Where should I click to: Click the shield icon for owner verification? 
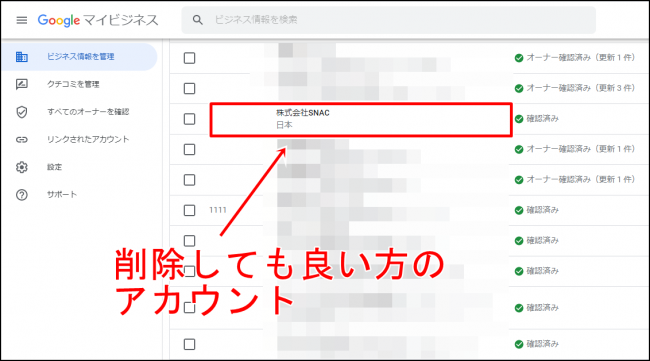(22, 112)
